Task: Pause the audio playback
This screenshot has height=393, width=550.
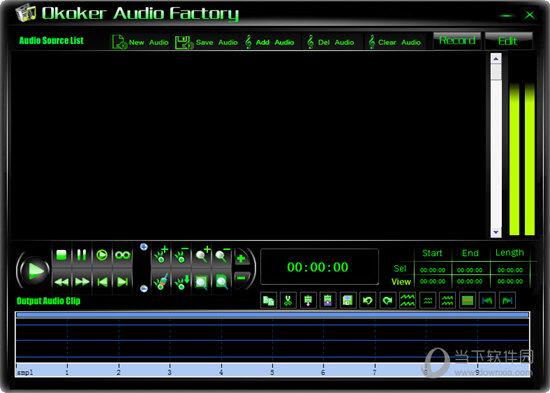Action: [81, 255]
